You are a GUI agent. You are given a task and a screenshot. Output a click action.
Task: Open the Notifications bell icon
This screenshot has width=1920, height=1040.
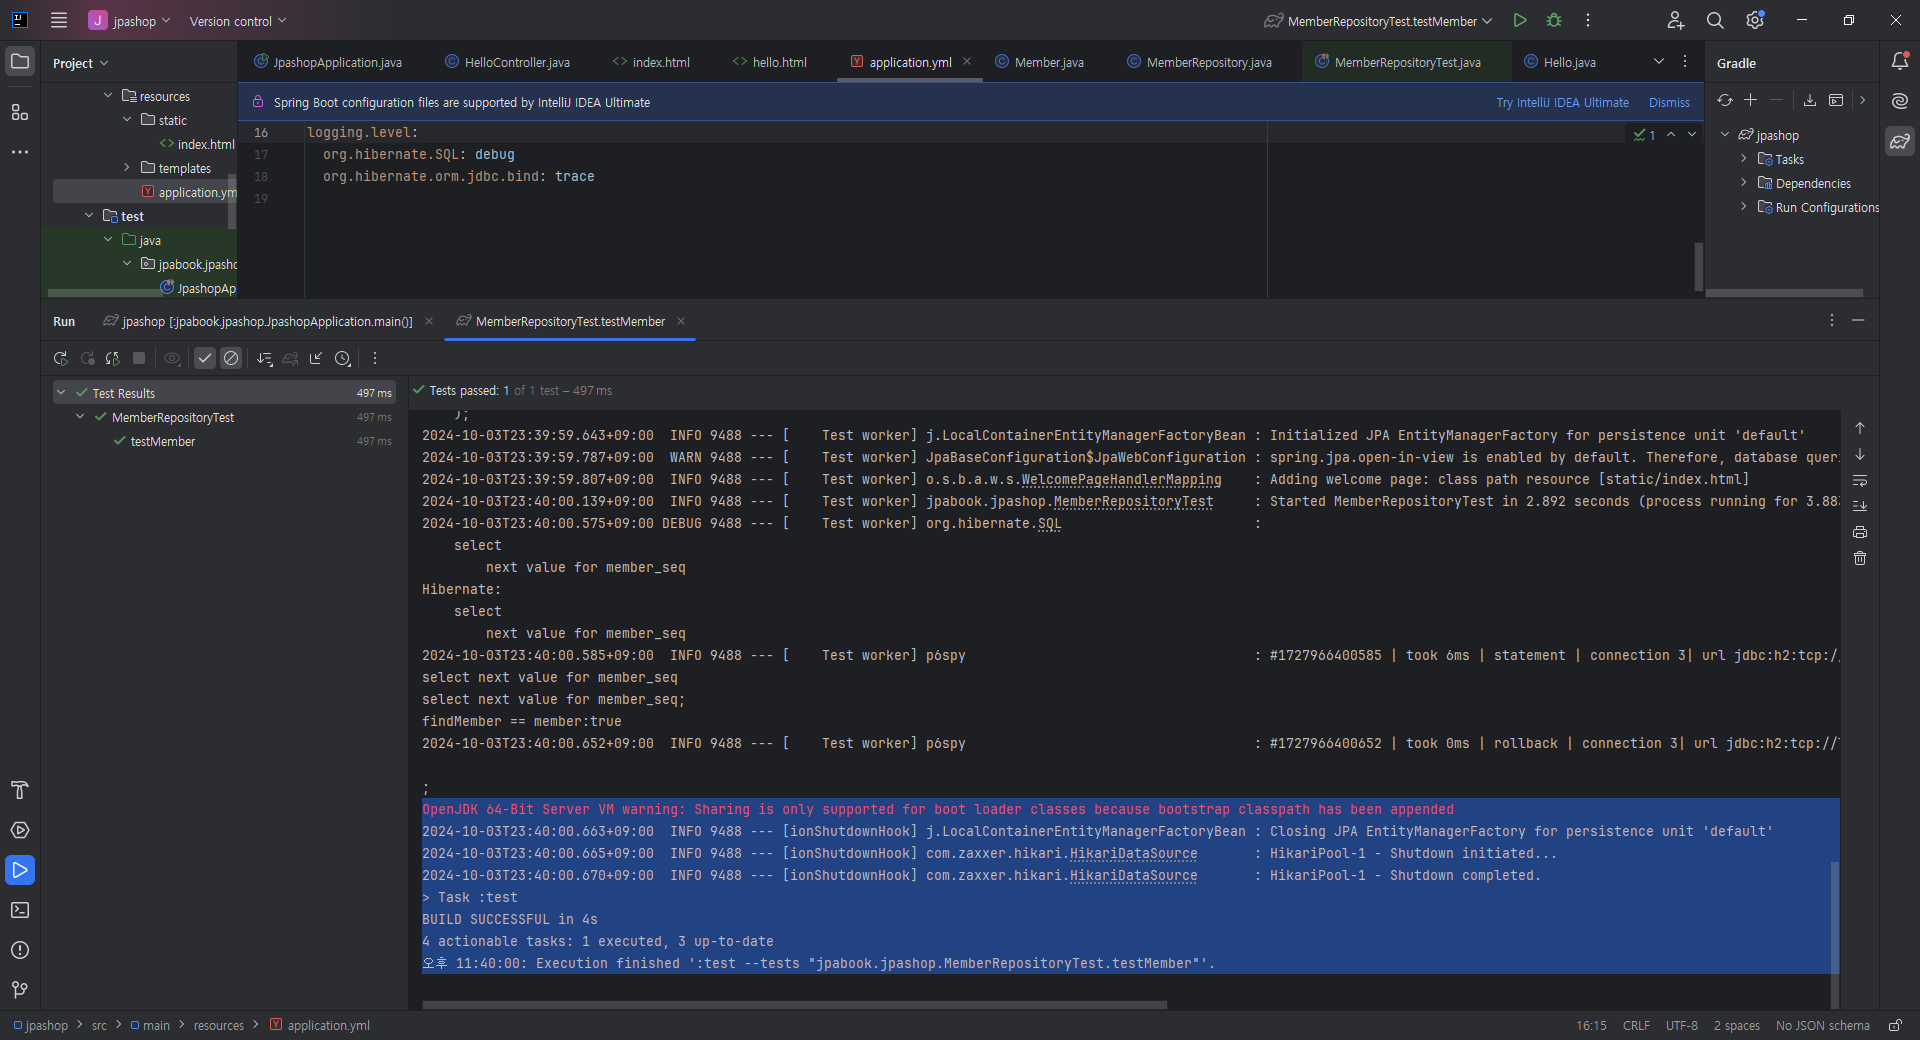pyautogui.click(x=1900, y=62)
